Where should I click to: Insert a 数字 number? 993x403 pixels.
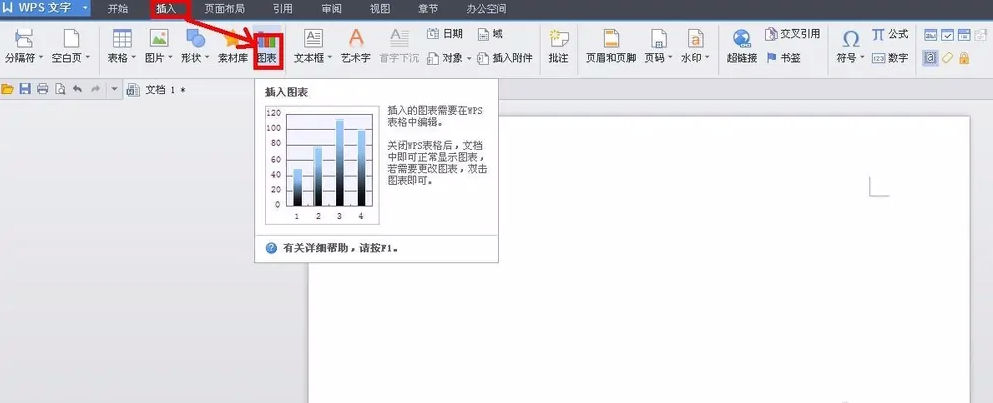pos(890,58)
